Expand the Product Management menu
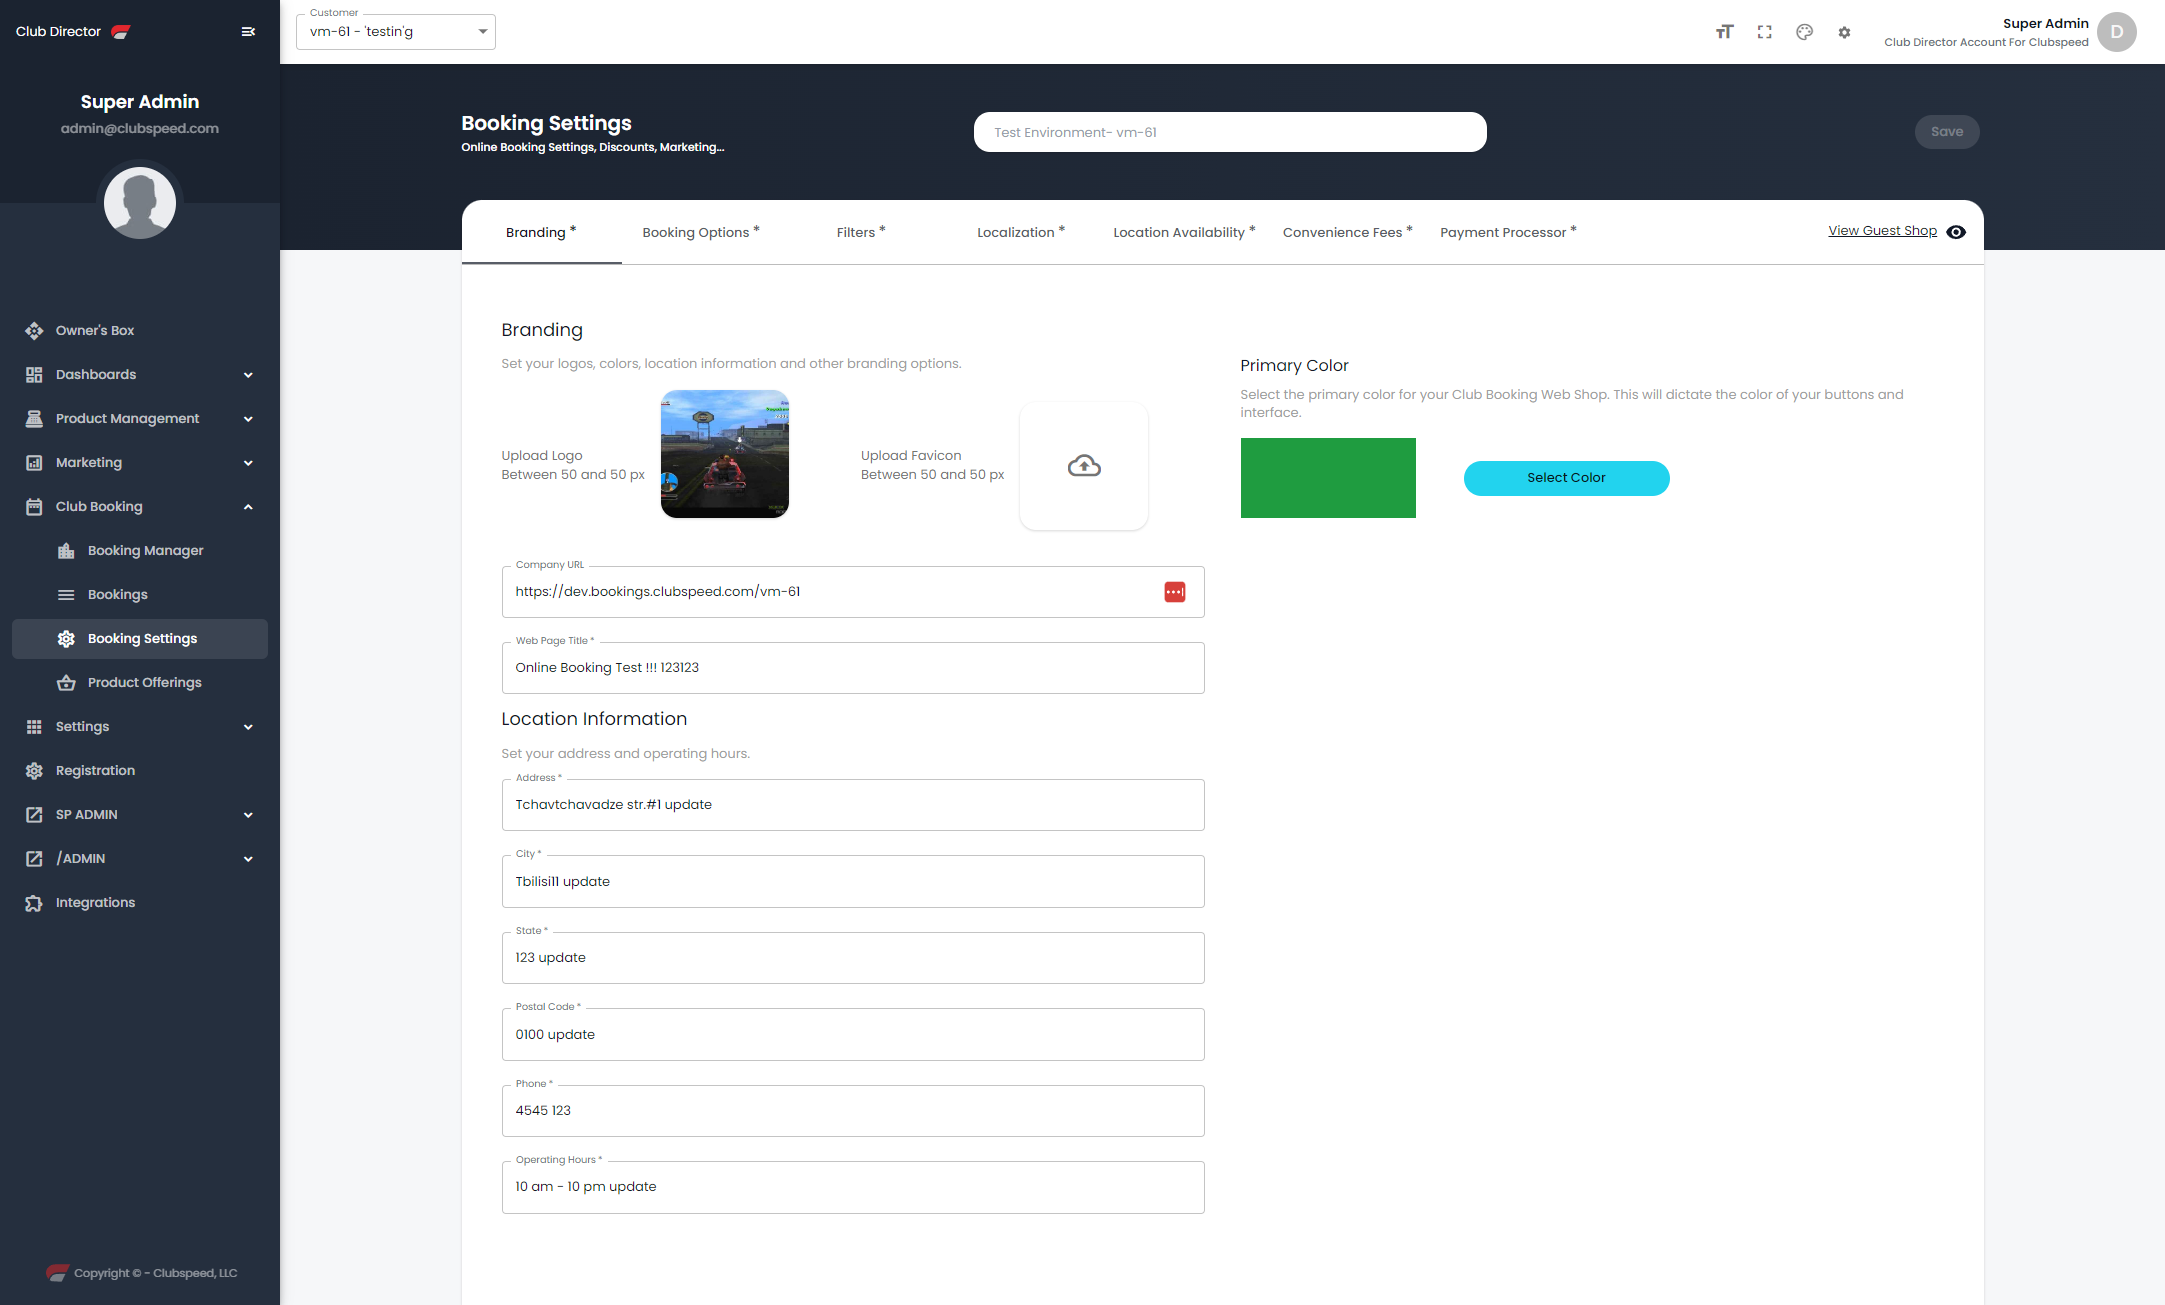This screenshot has height=1305, width=2165. (x=140, y=418)
